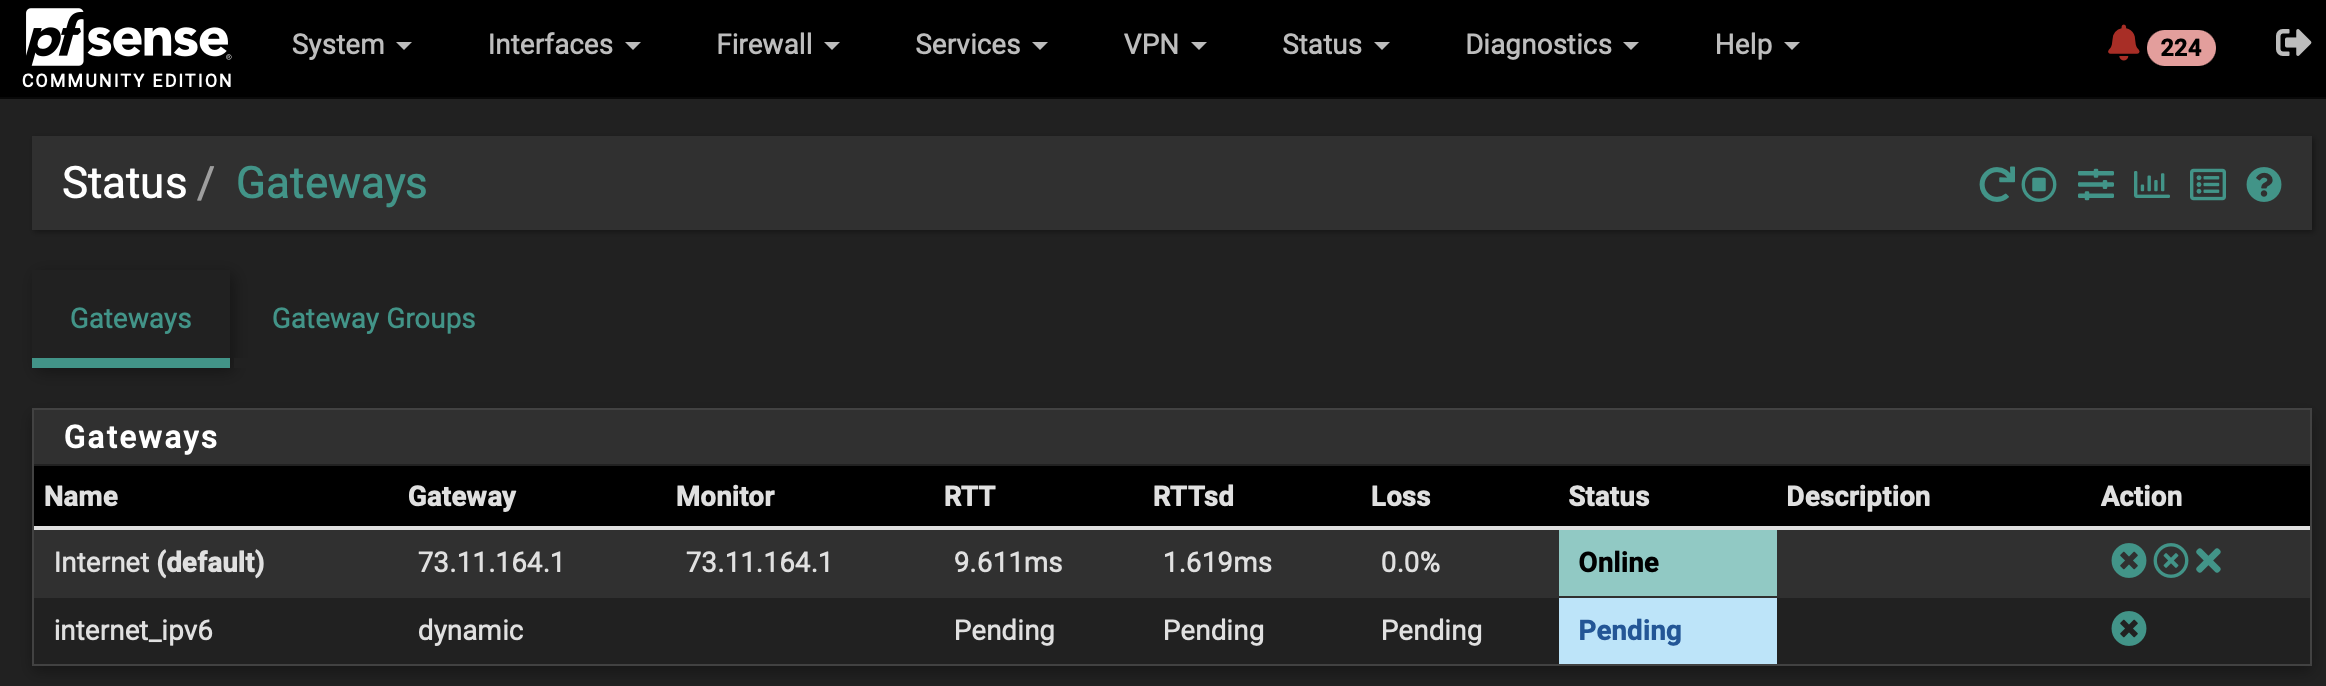The image size is (2326, 686).
Task: Click the teal help question mark icon
Action: coord(2264,185)
